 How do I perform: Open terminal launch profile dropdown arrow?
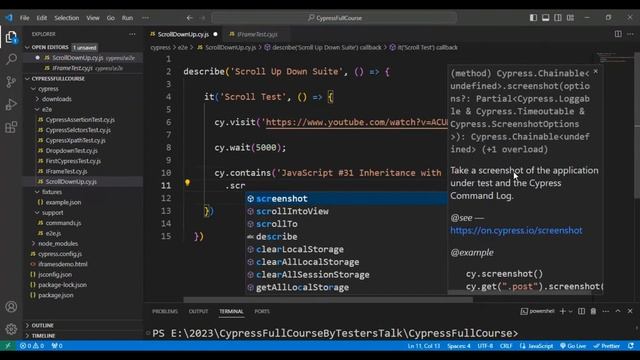pos(571,311)
